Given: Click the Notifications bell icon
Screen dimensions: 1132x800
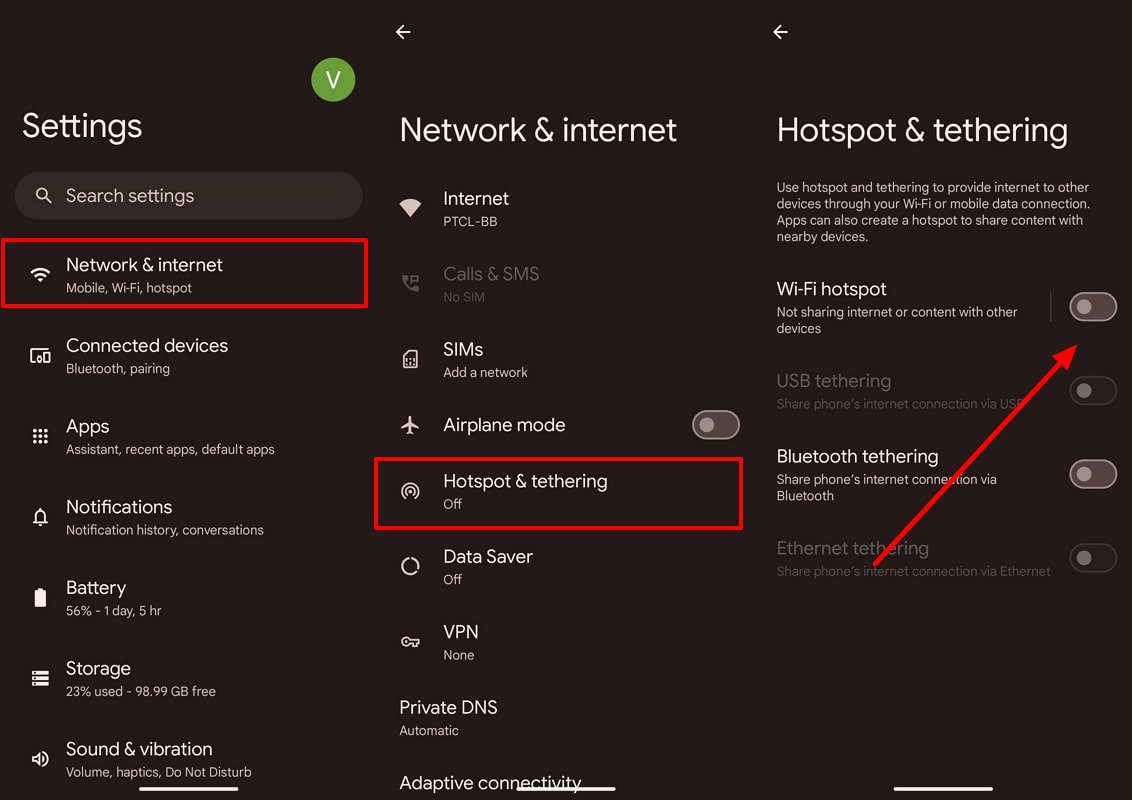Looking at the screenshot, I should [x=40, y=517].
